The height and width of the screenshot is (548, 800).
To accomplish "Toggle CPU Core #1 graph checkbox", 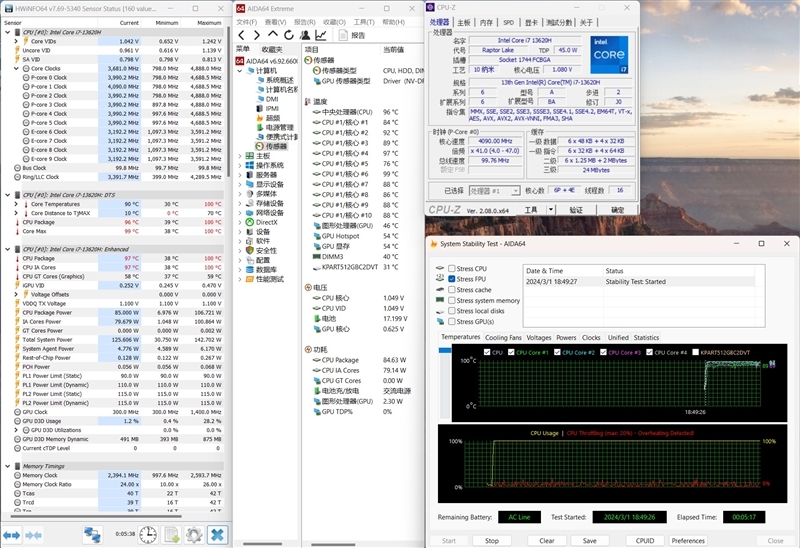I will 511,352.
